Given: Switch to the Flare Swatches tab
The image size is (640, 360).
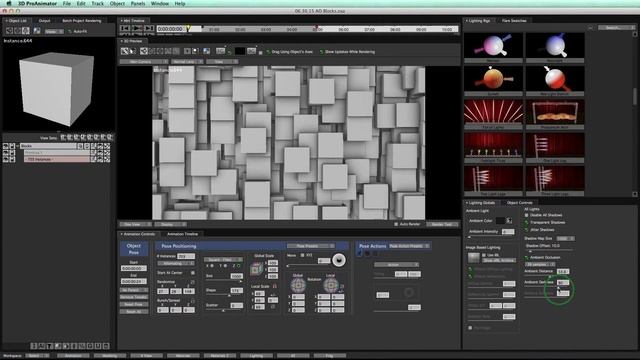Looking at the screenshot, I should point(514,20).
